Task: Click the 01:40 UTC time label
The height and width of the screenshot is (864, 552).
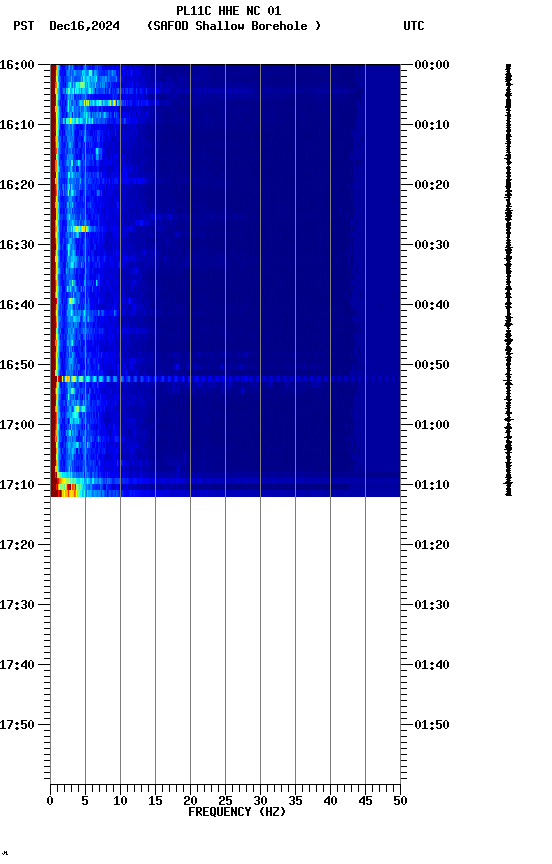Action: (x=432, y=665)
